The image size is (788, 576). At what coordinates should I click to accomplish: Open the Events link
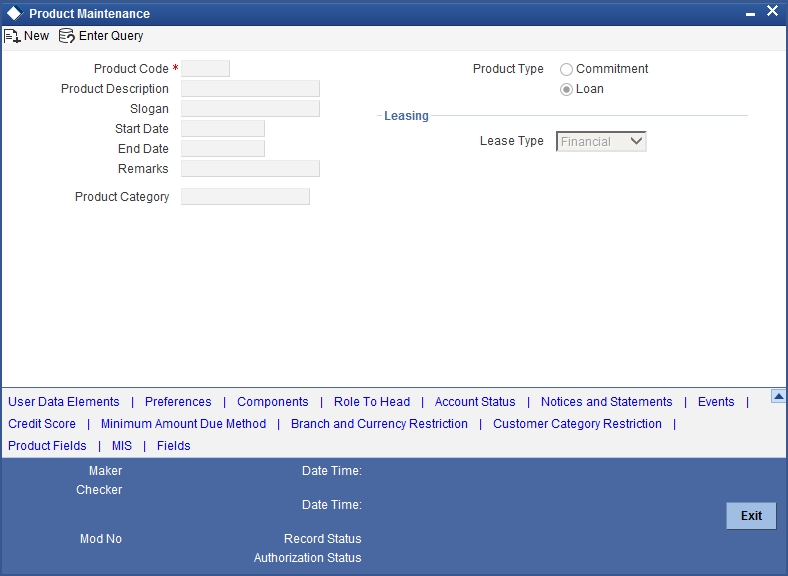click(x=716, y=402)
